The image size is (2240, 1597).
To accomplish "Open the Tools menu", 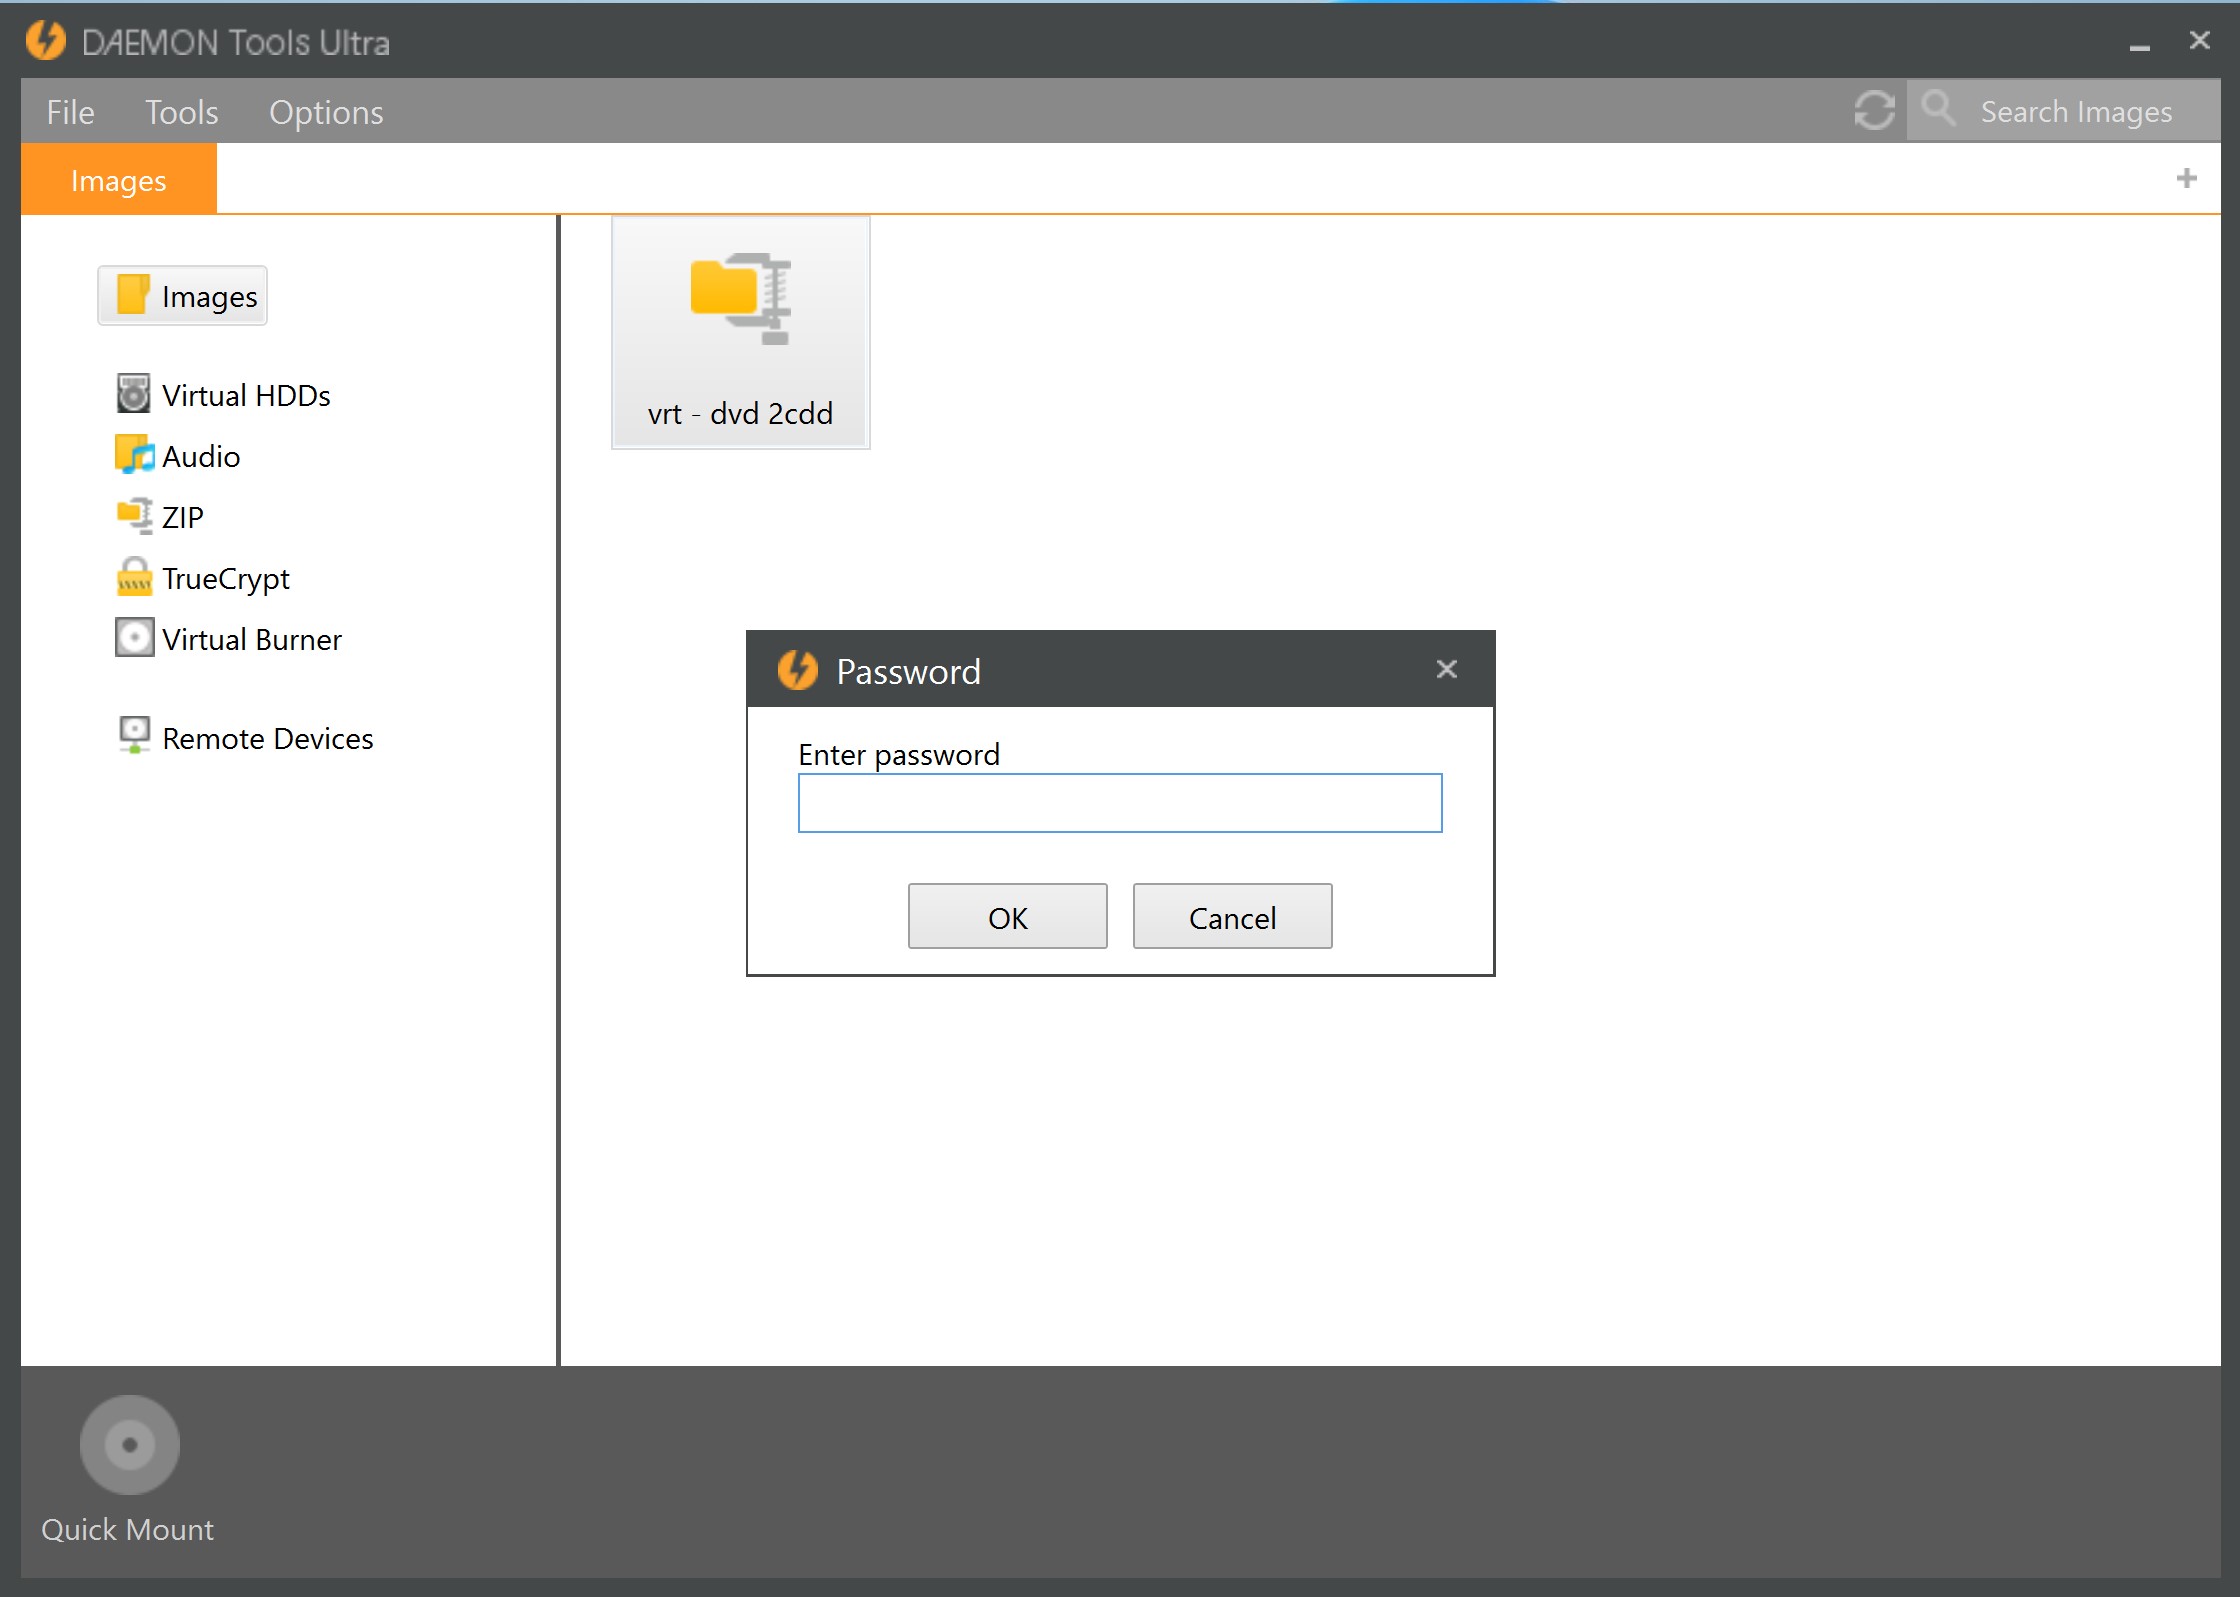I will coord(181,112).
